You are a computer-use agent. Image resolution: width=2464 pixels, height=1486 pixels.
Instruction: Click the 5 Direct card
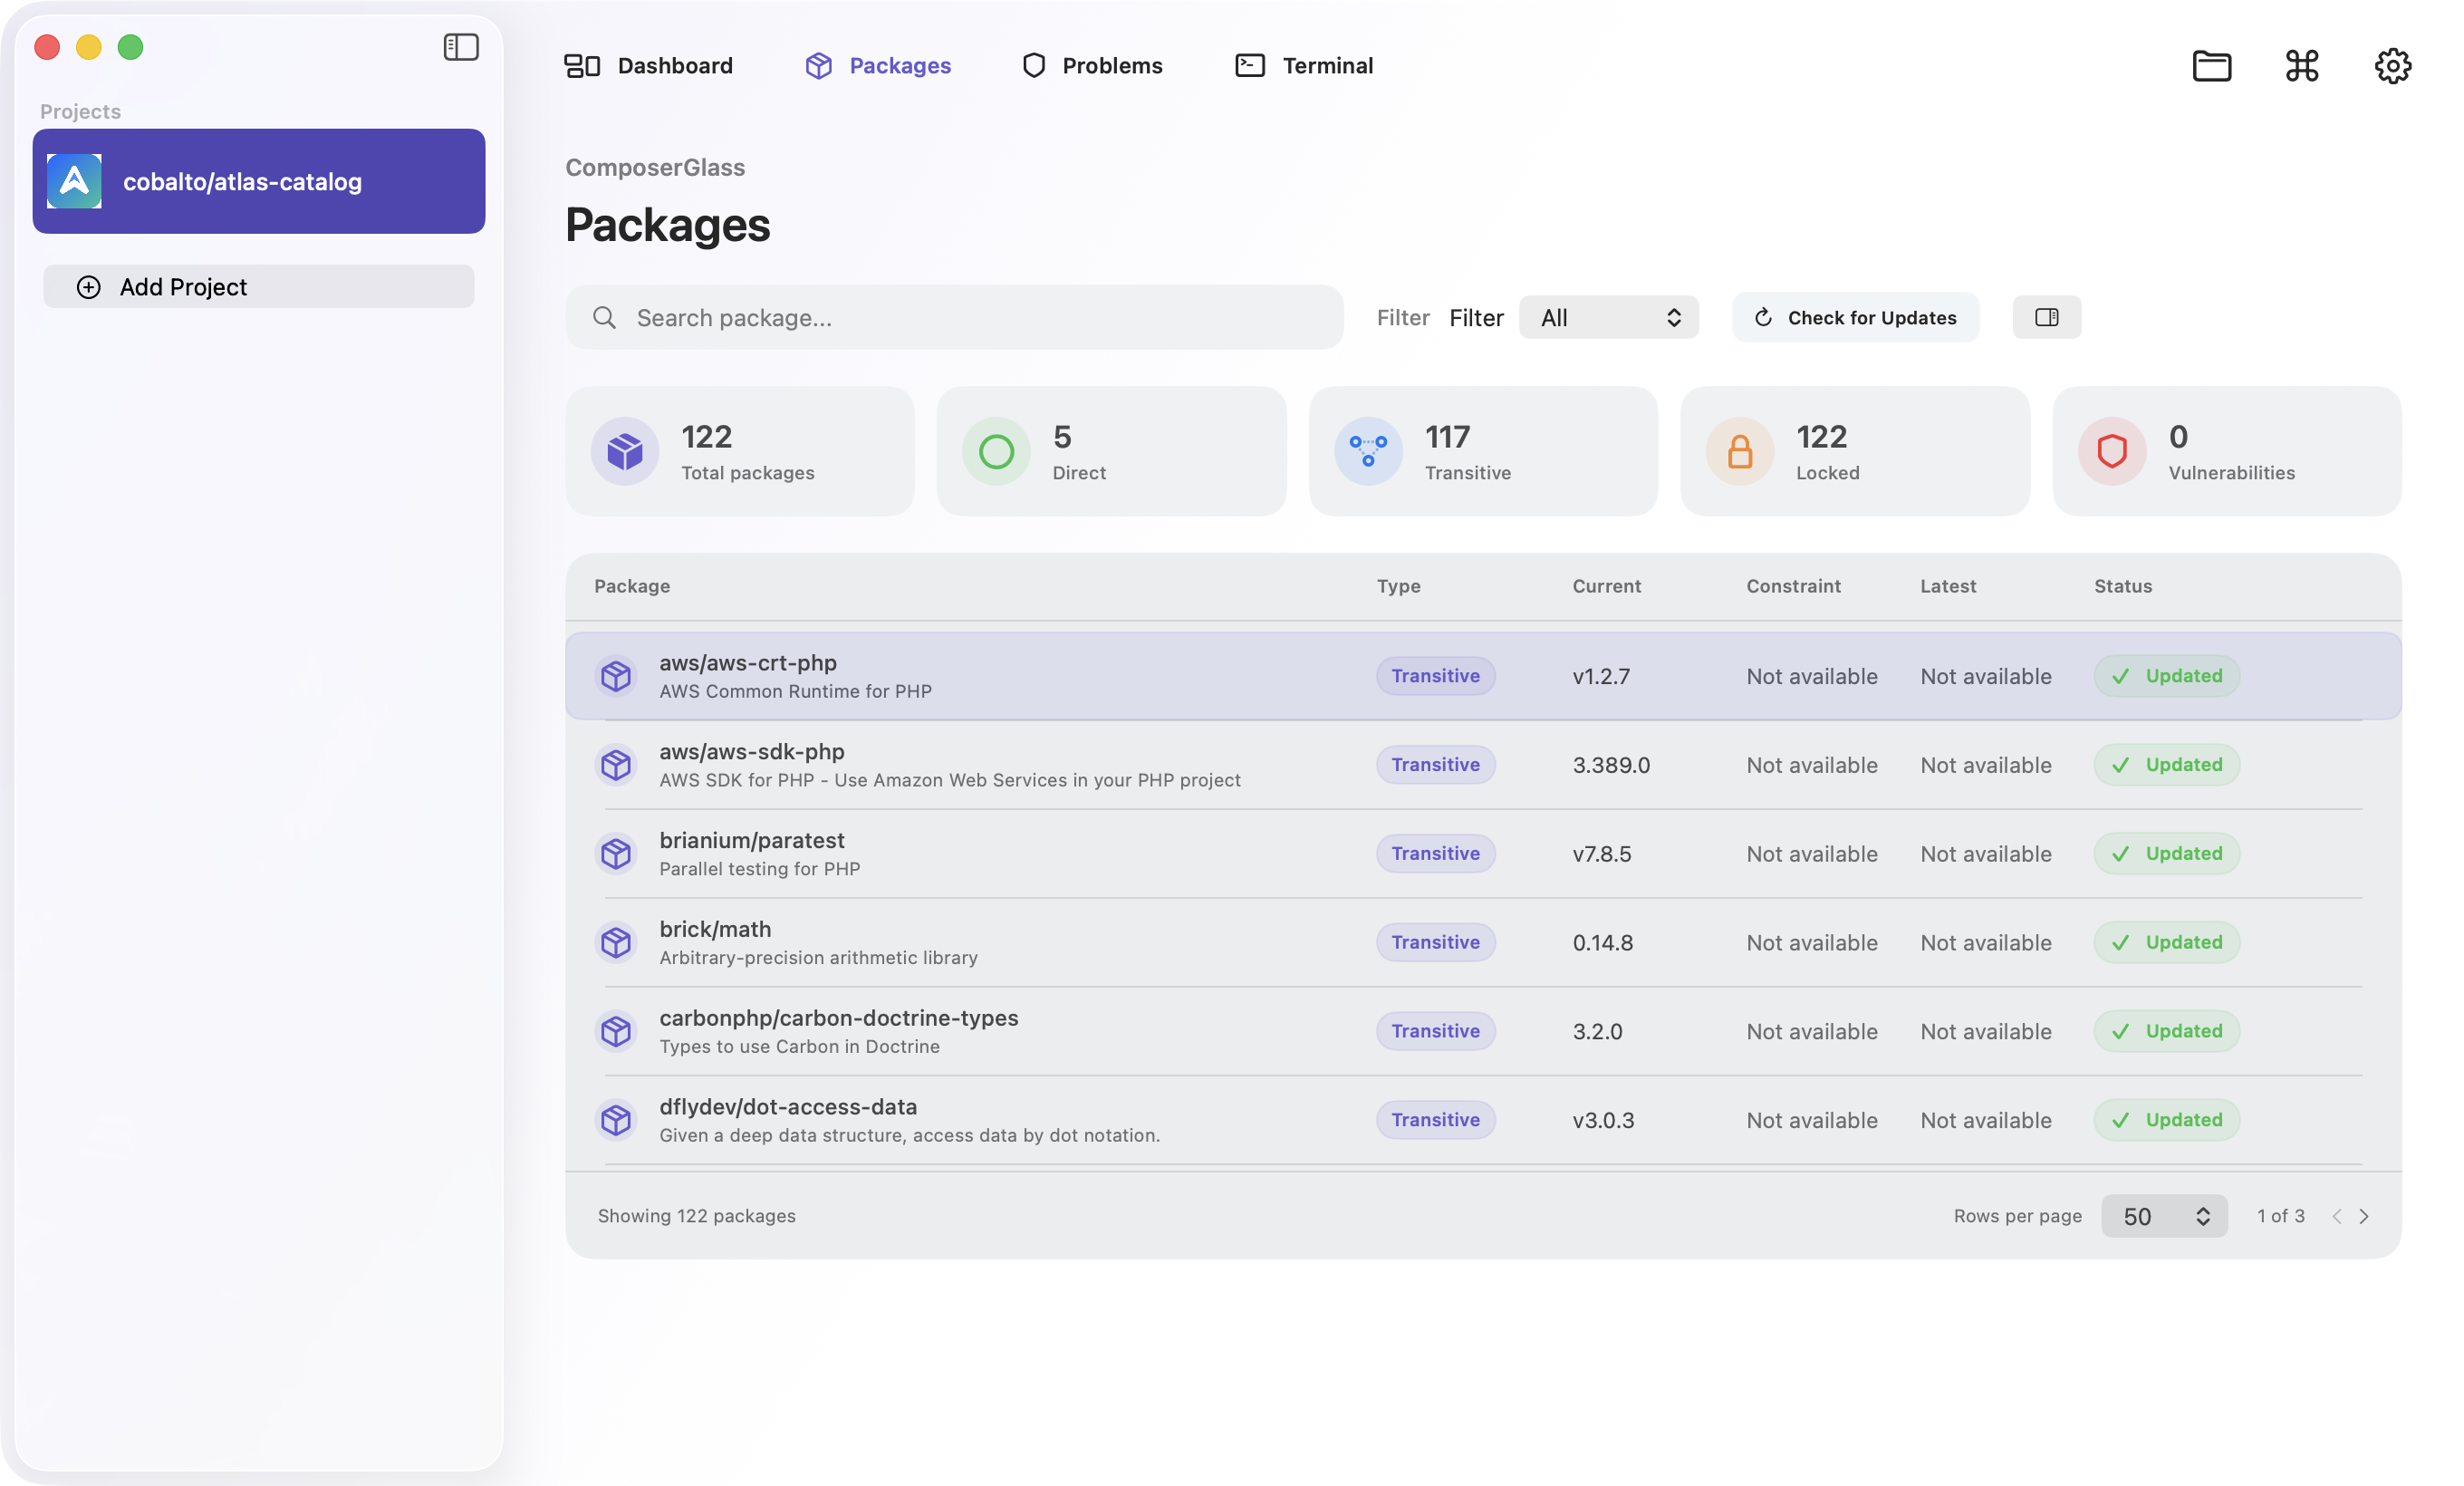[1111, 452]
